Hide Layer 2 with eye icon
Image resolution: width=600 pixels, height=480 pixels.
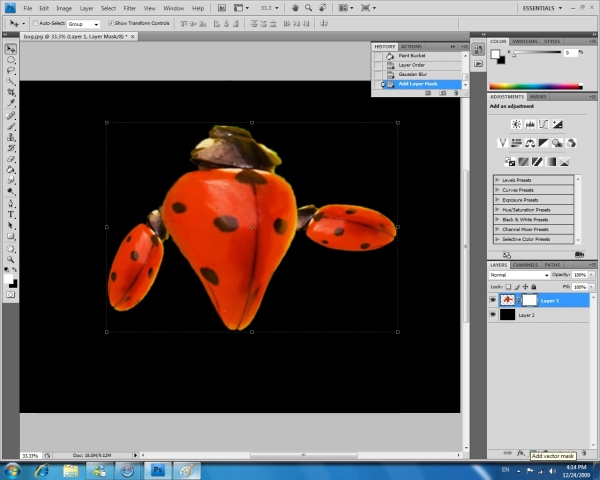(493, 315)
